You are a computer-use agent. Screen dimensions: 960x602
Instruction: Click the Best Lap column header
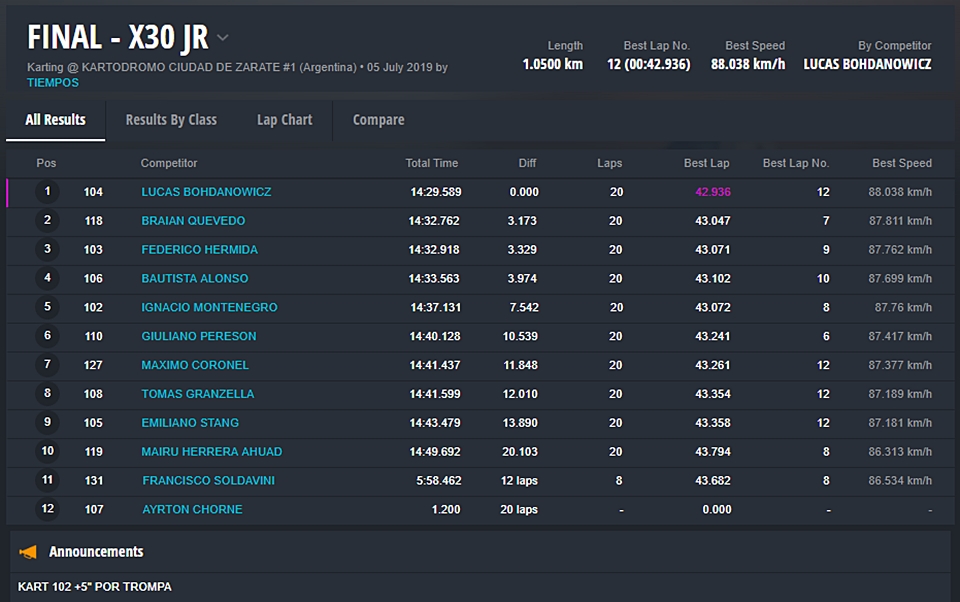point(706,163)
